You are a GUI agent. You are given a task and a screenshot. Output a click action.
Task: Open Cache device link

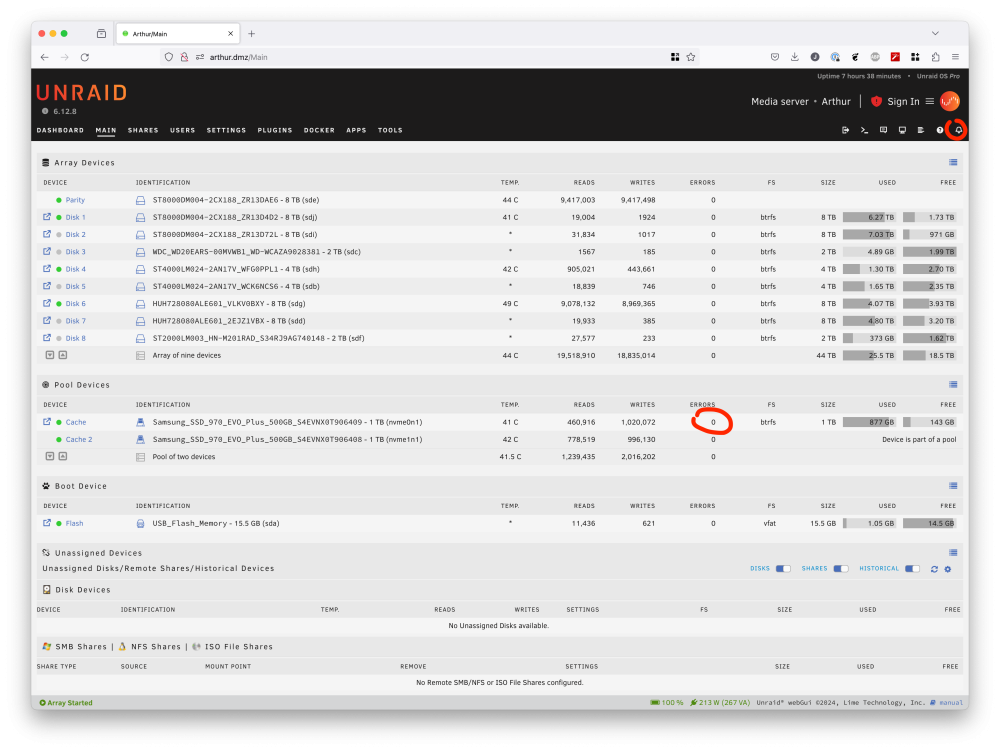[x=75, y=422]
